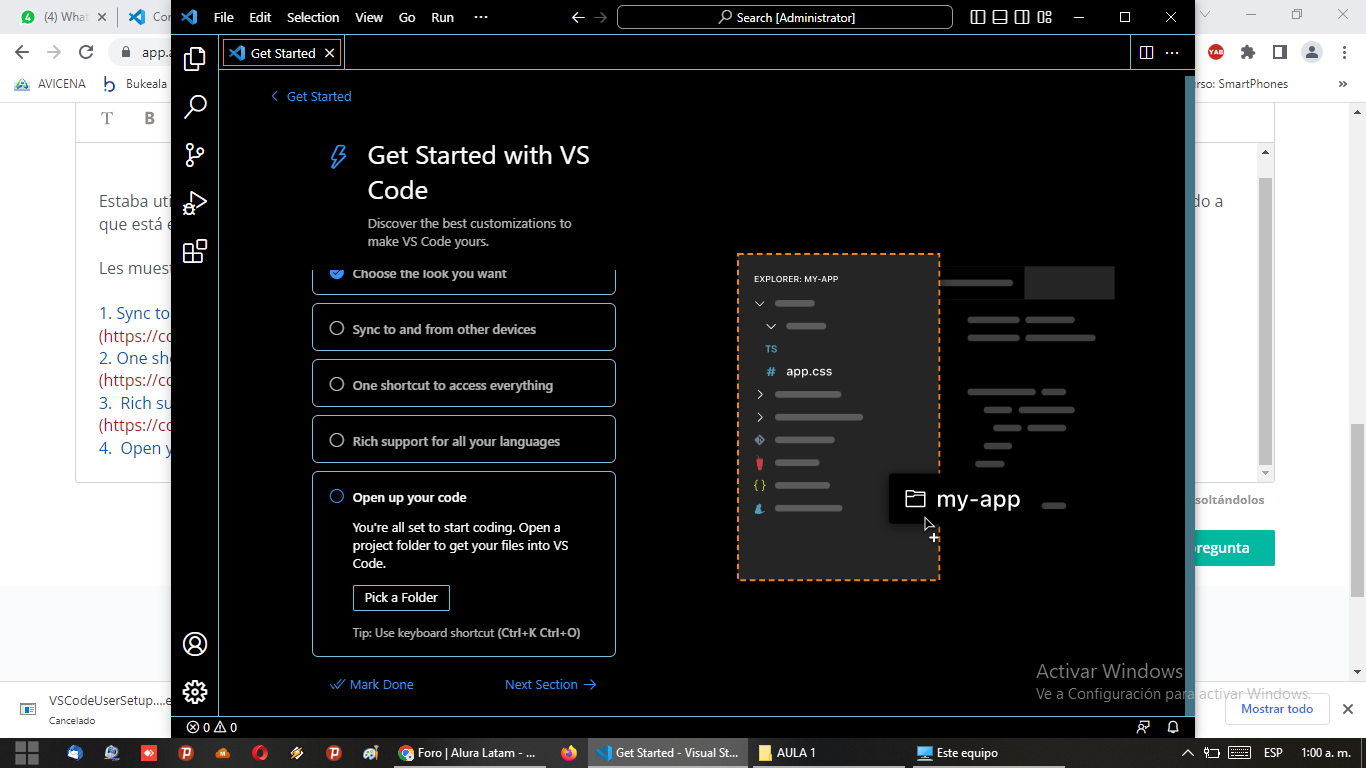Go to Next Section

551,684
